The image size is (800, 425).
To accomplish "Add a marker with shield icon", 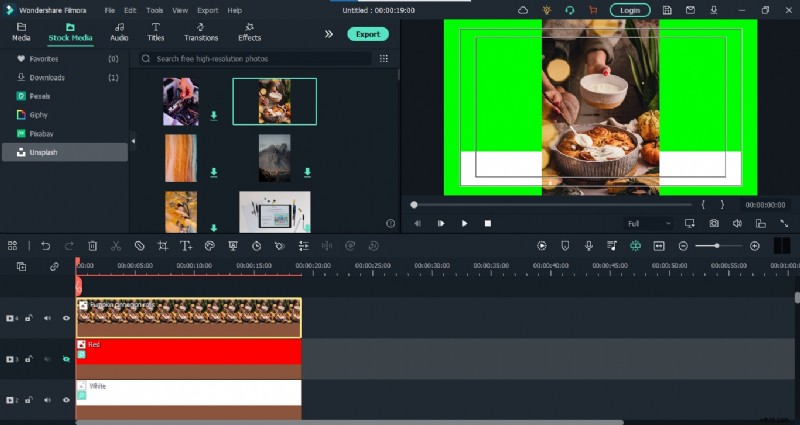I will (x=565, y=246).
